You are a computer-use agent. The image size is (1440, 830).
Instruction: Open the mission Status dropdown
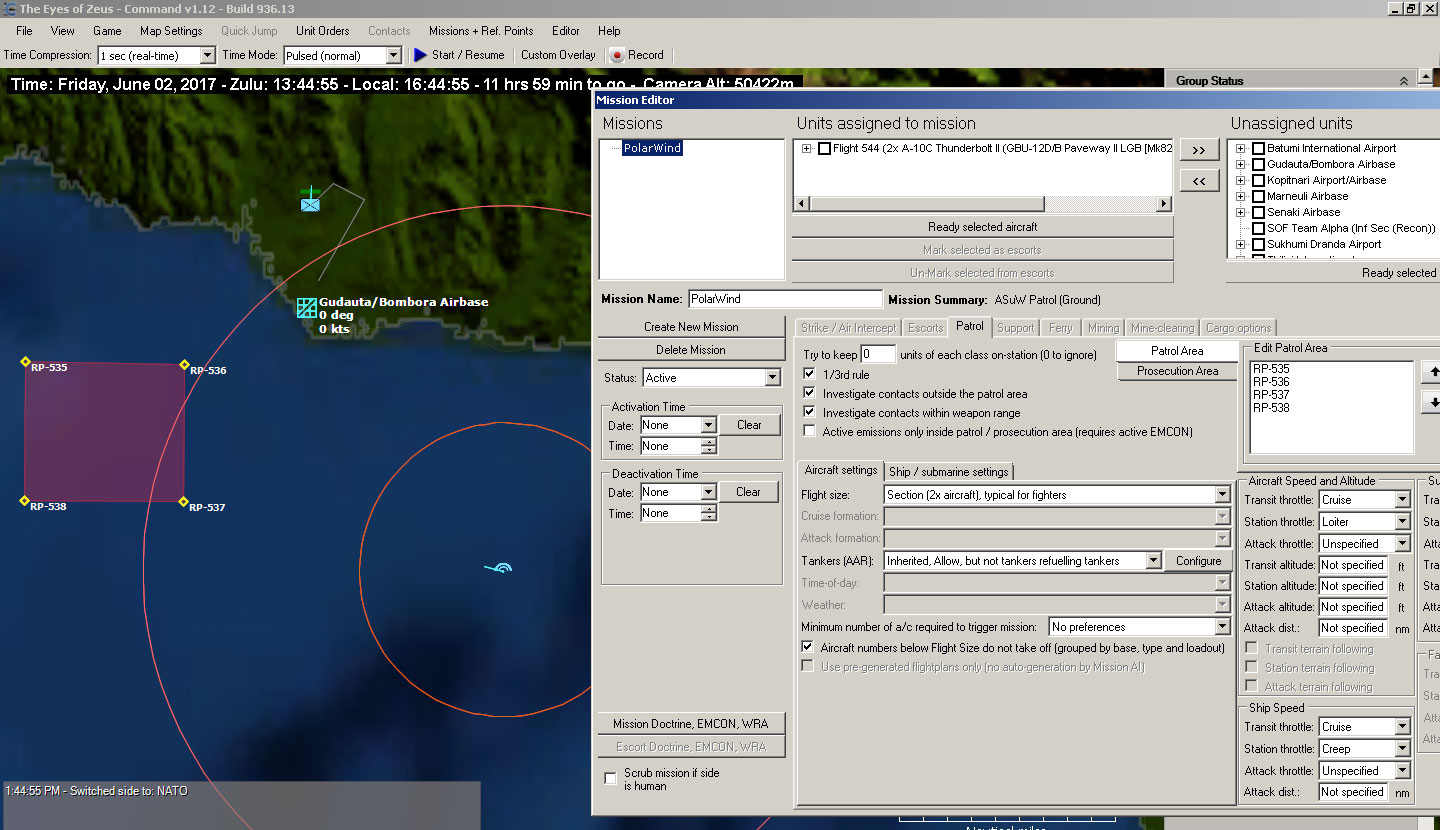point(772,378)
